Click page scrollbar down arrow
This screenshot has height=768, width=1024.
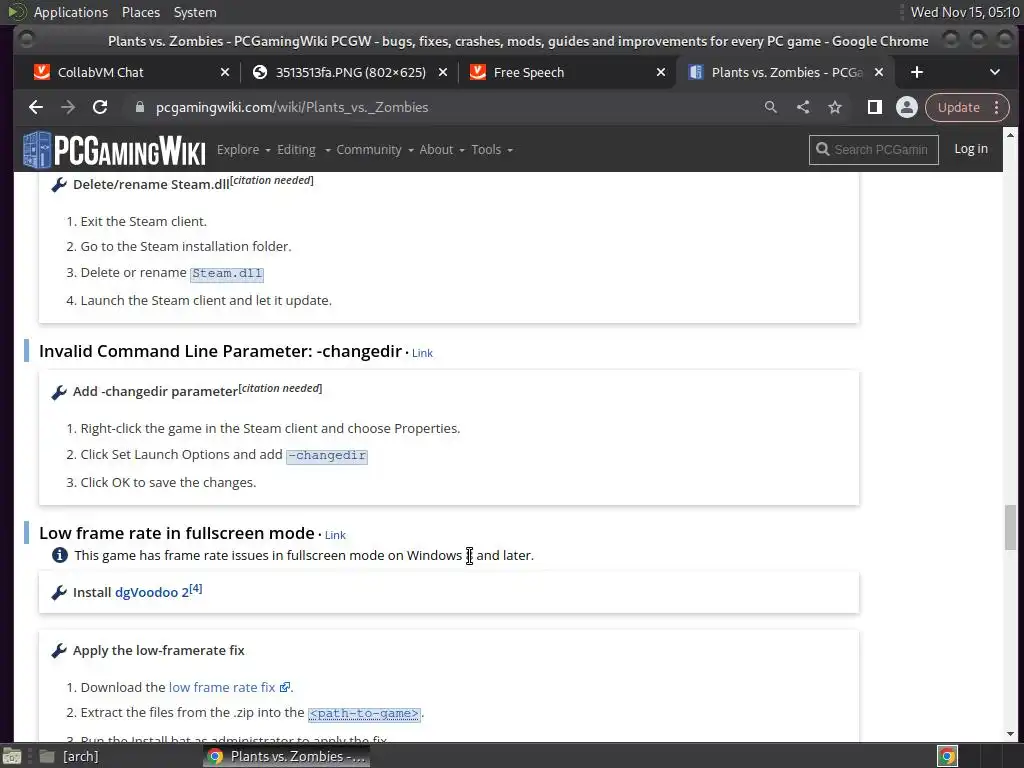click(x=1010, y=734)
